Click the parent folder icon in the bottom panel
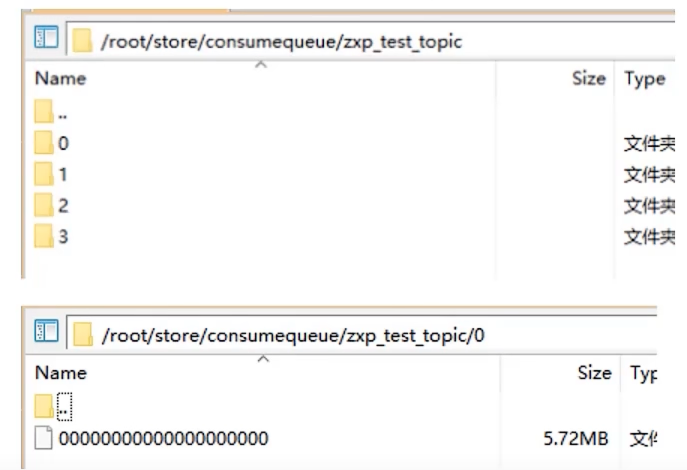This screenshot has height=470, width=687. pyautogui.click(x=44, y=406)
